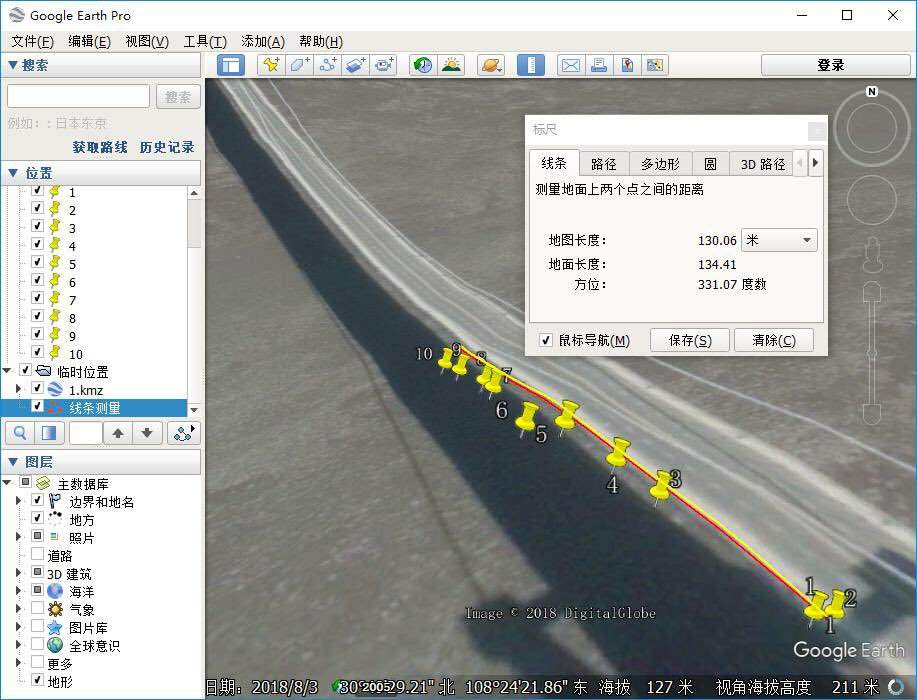Click the Add Placemark pushpin toolbar icon
Screen dimensions: 917x700
[x=270, y=65]
